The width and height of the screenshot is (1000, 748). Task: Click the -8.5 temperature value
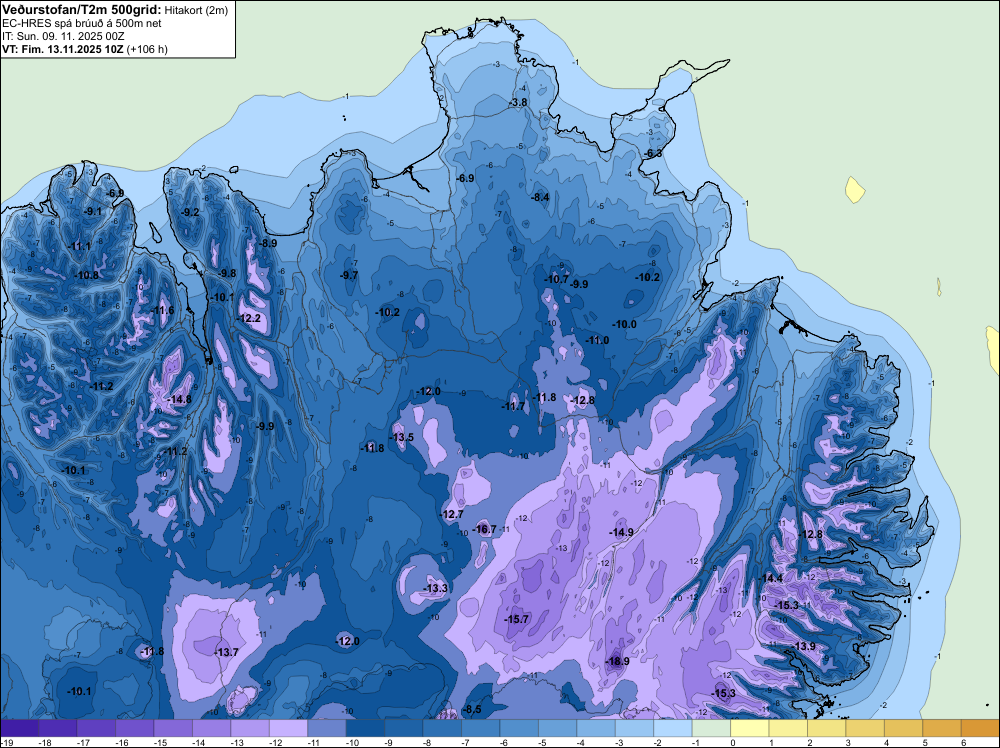[473, 710]
